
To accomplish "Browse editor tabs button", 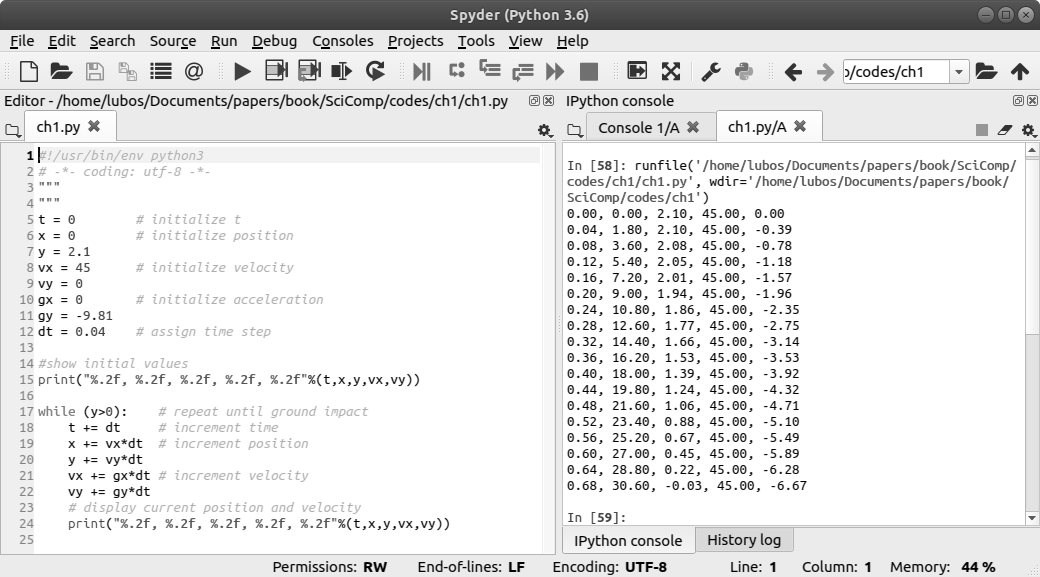I will pos(13,130).
